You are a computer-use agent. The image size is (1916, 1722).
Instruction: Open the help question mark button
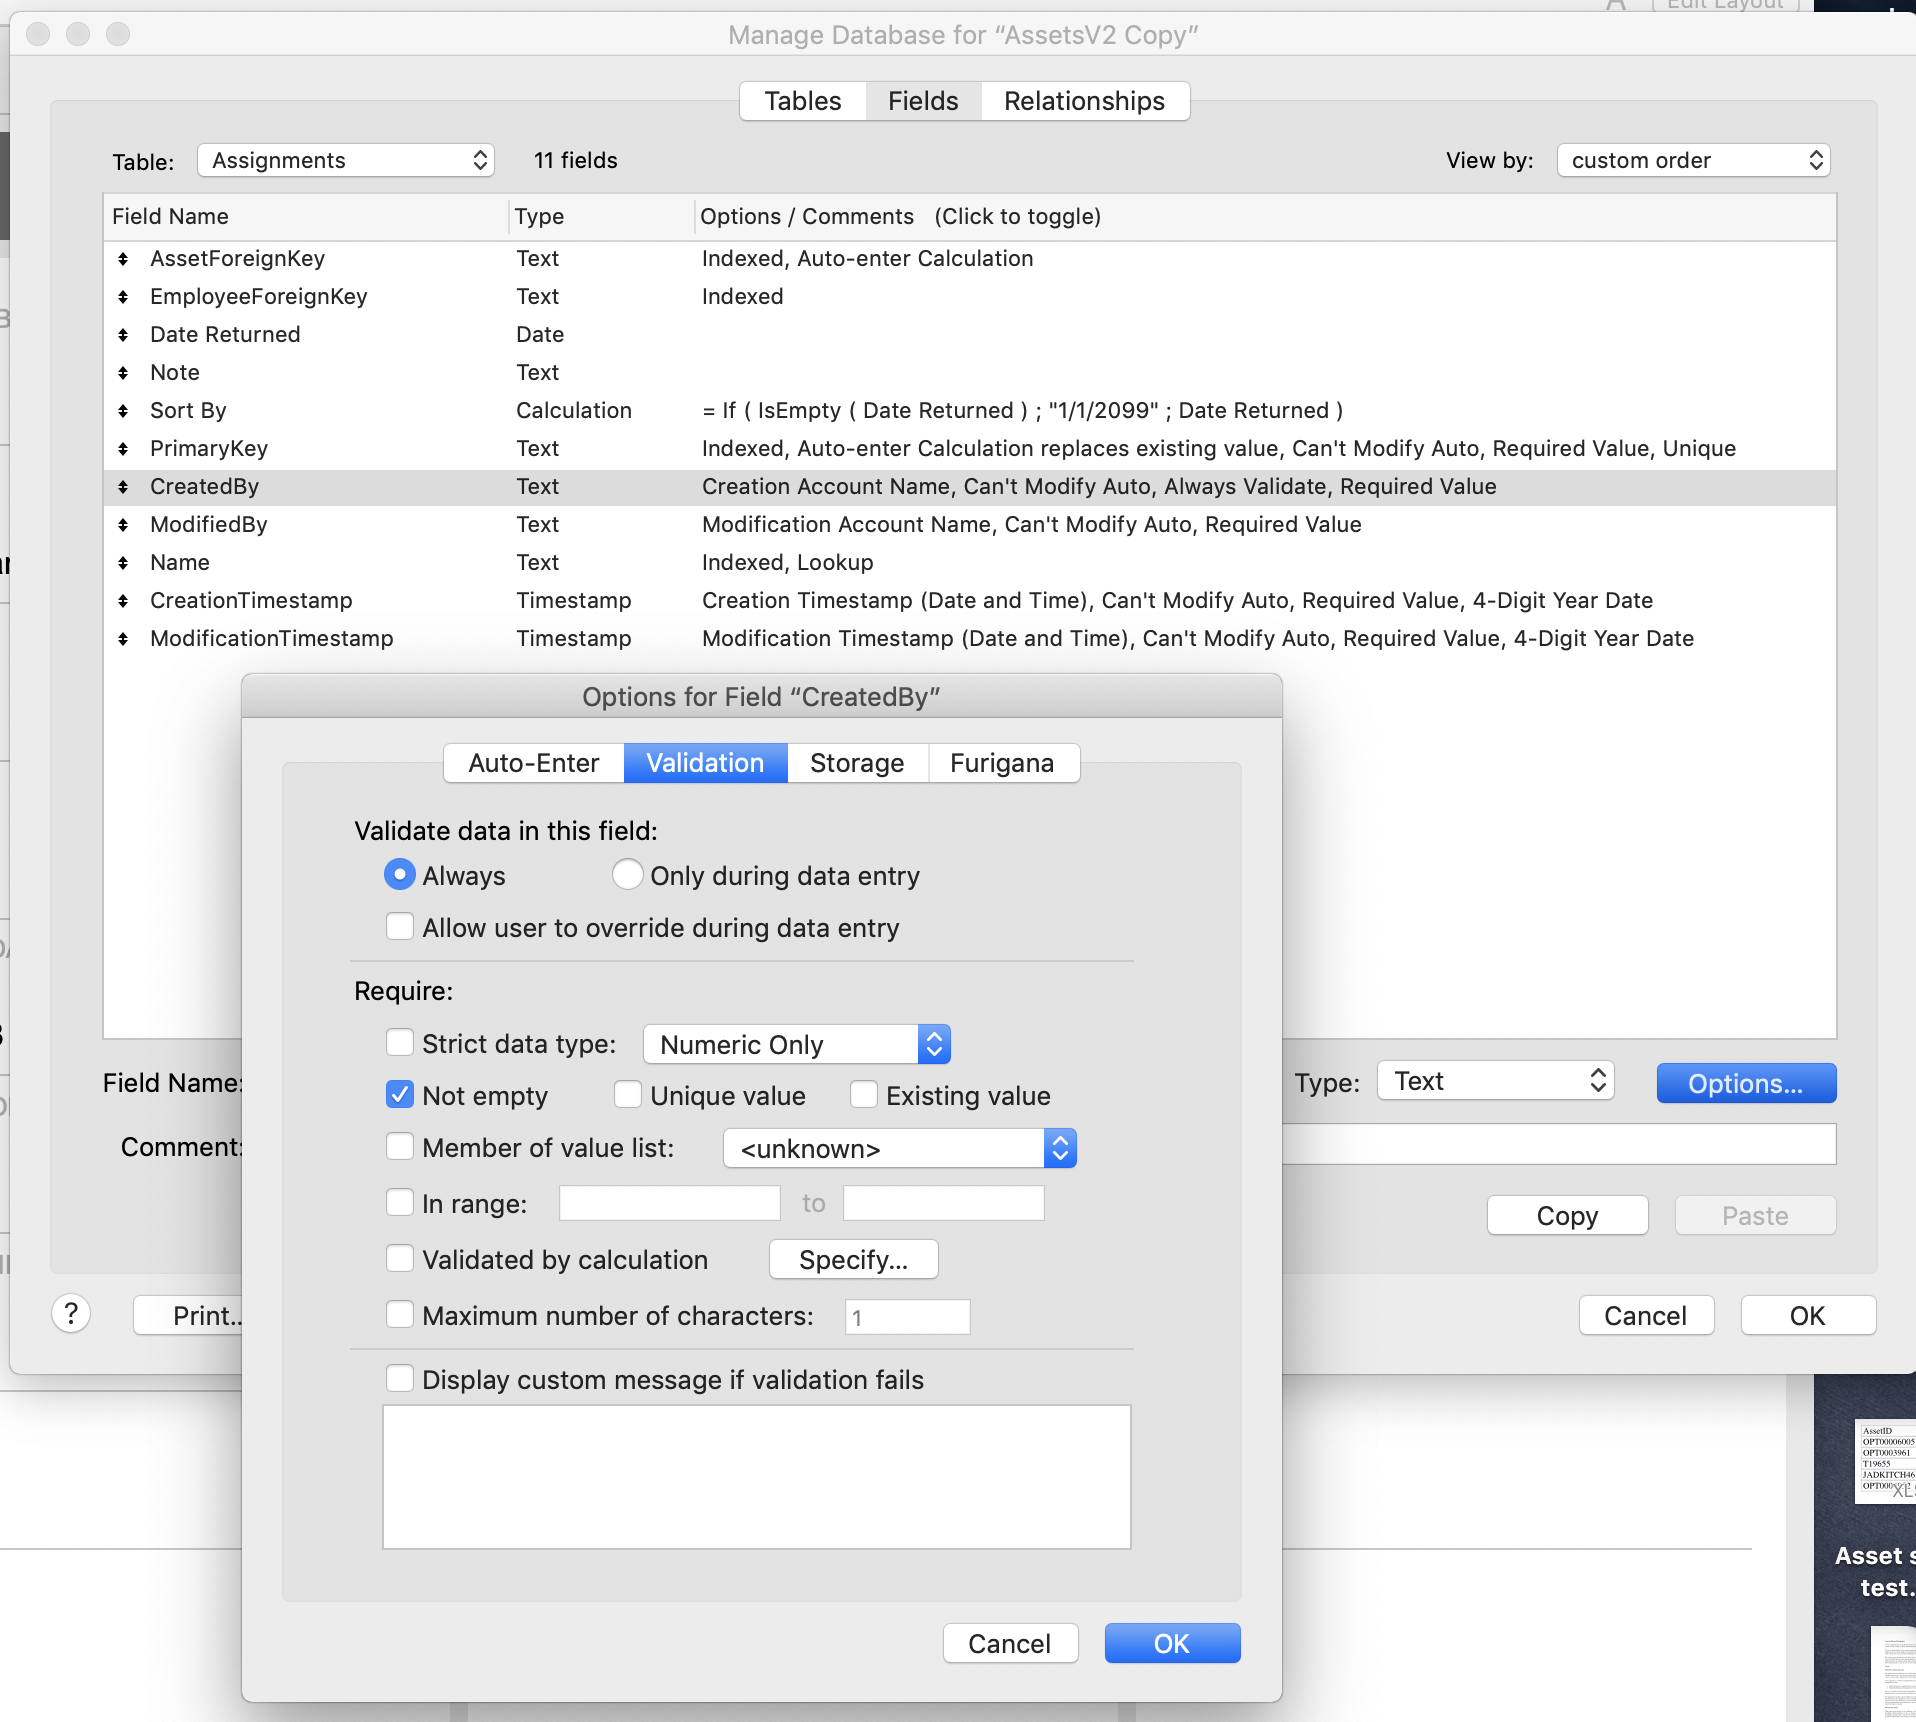(x=71, y=1314)
